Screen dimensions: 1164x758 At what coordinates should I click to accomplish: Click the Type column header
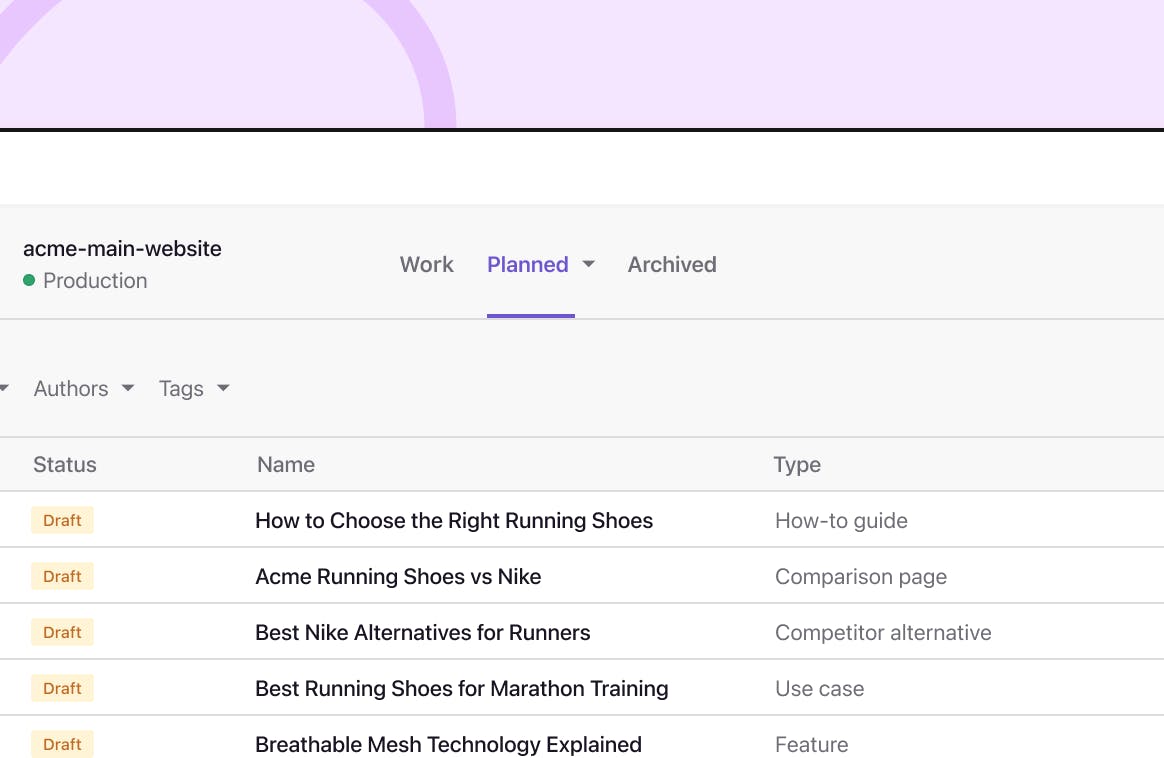click(797, 464)
